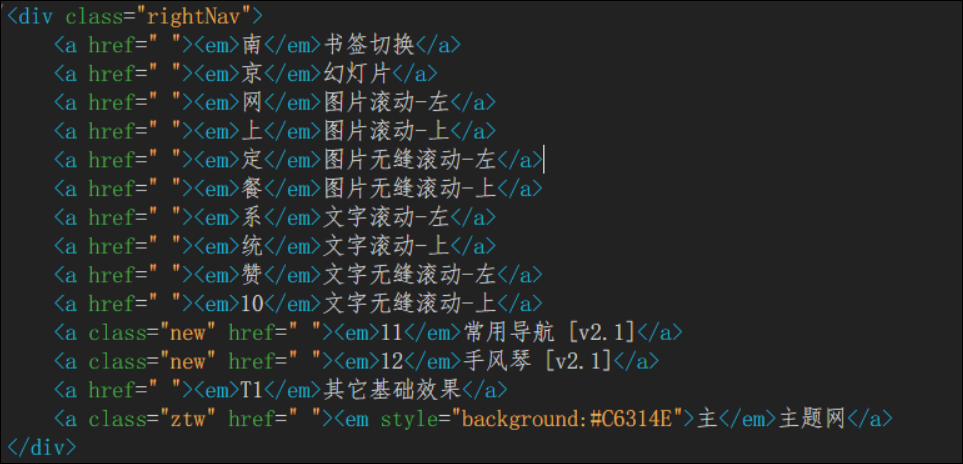
Task: Click the line with 图片无缝滚动-上
Action: point(298,189)
